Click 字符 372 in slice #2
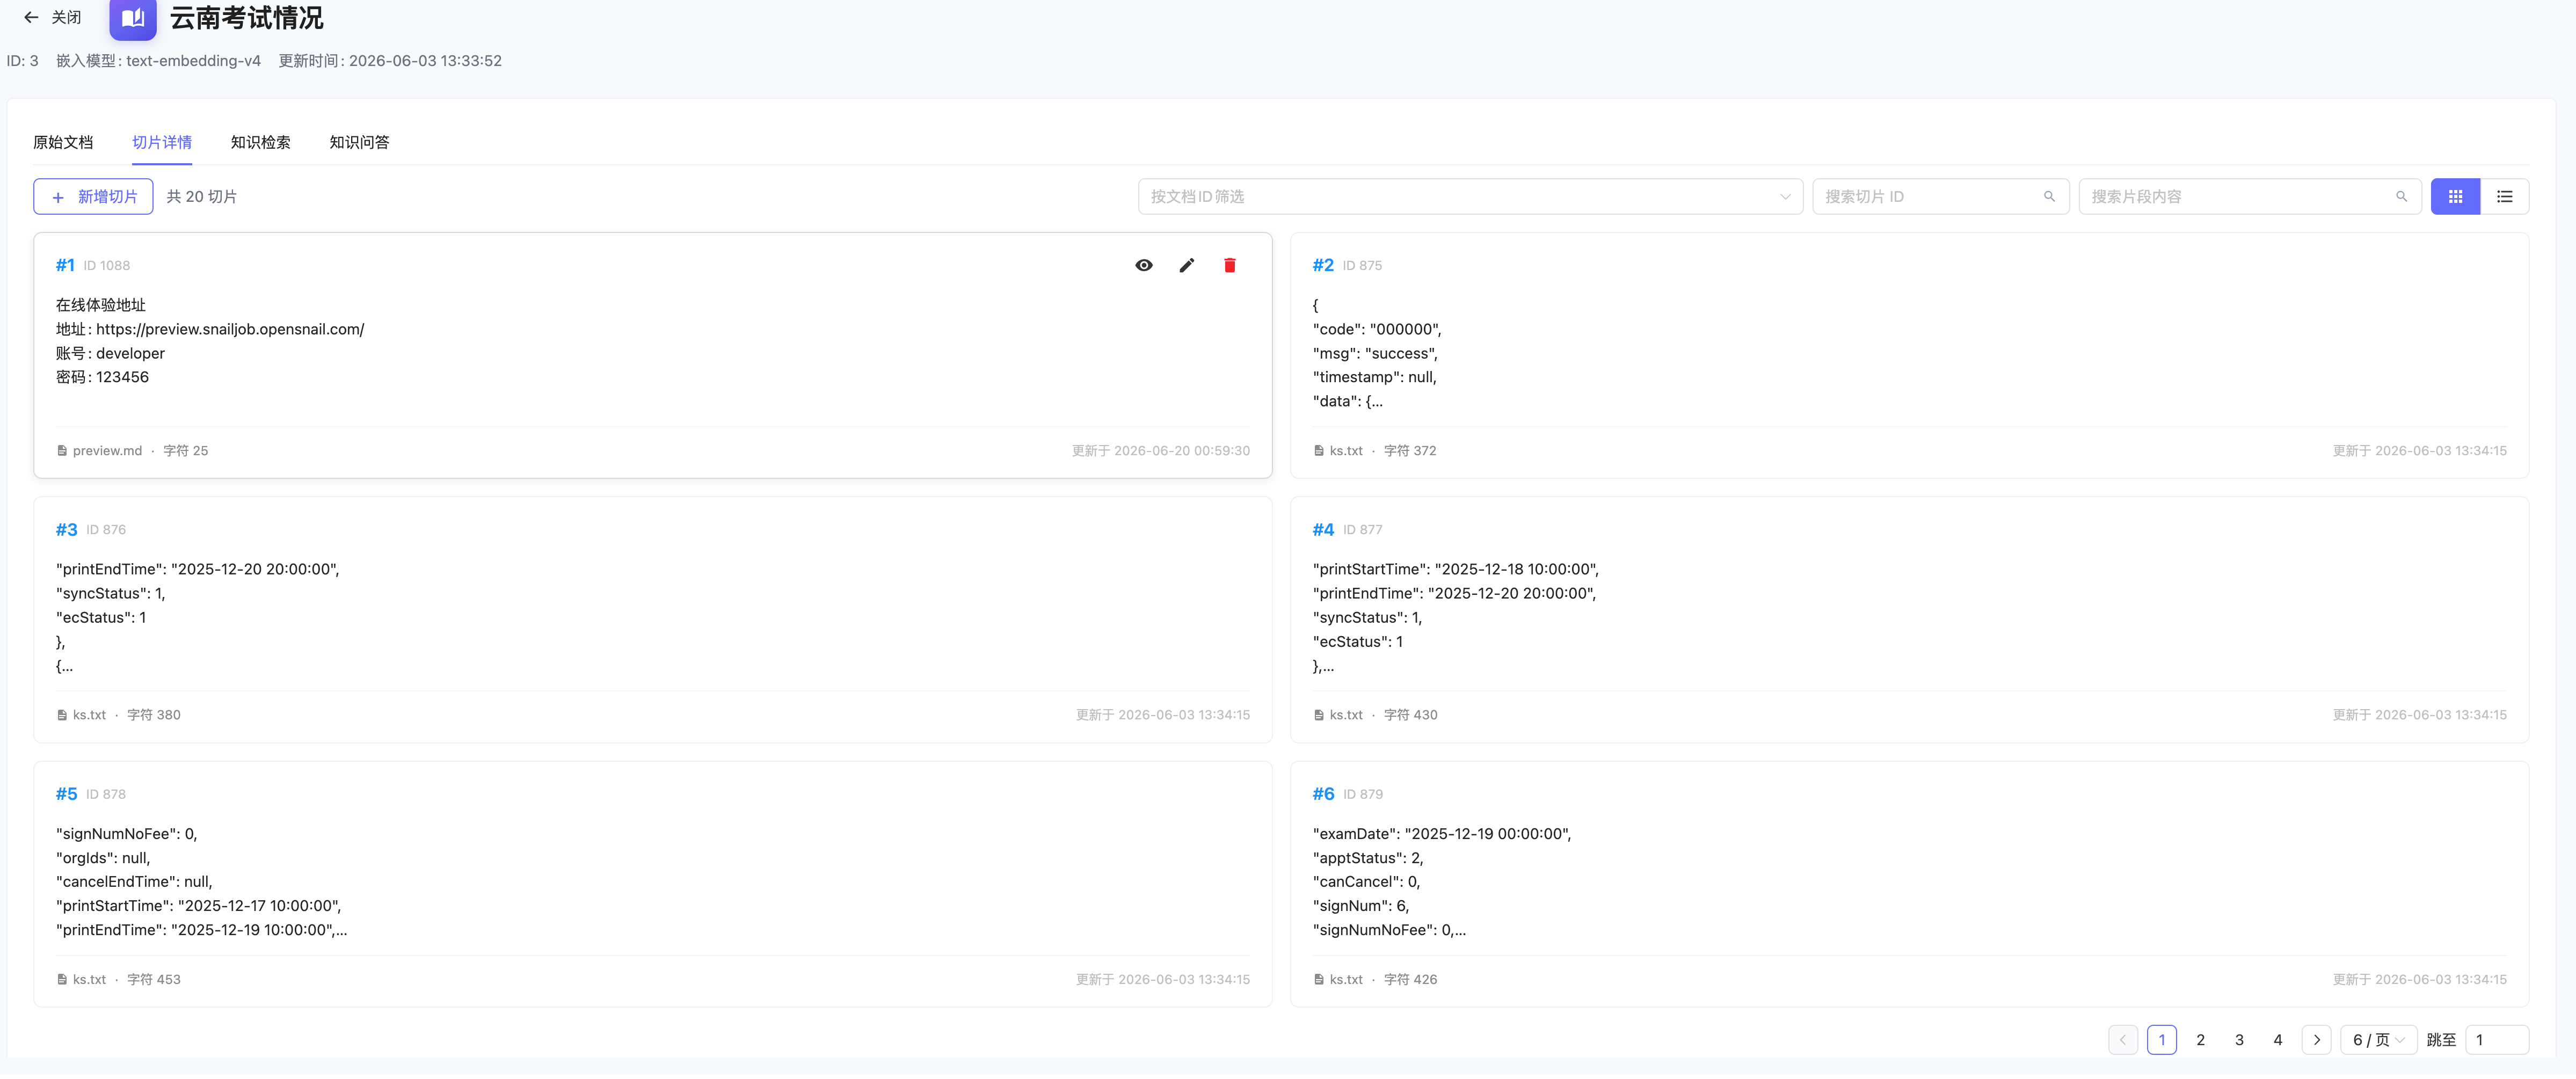 click(1410, 451)
